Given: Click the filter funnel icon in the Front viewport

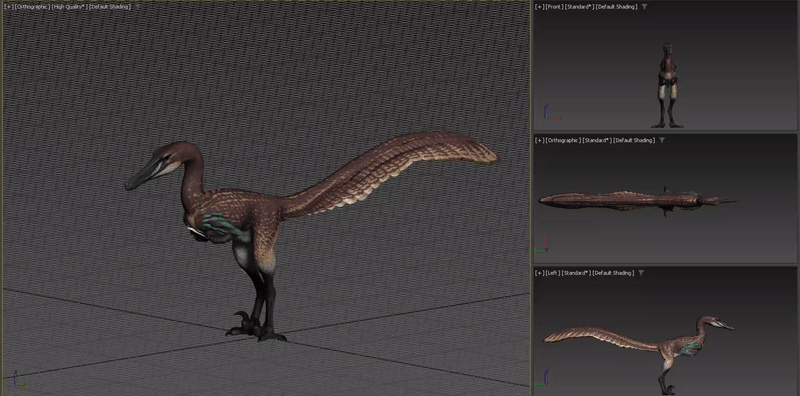Looking at the screenshot, I should coord(644,7).
